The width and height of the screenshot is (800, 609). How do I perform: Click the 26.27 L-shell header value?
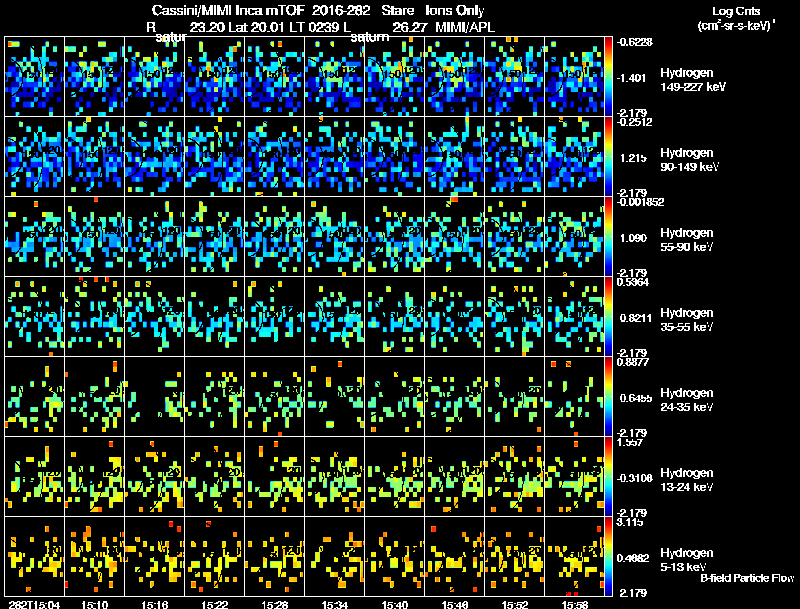click(x=410, y=27)
